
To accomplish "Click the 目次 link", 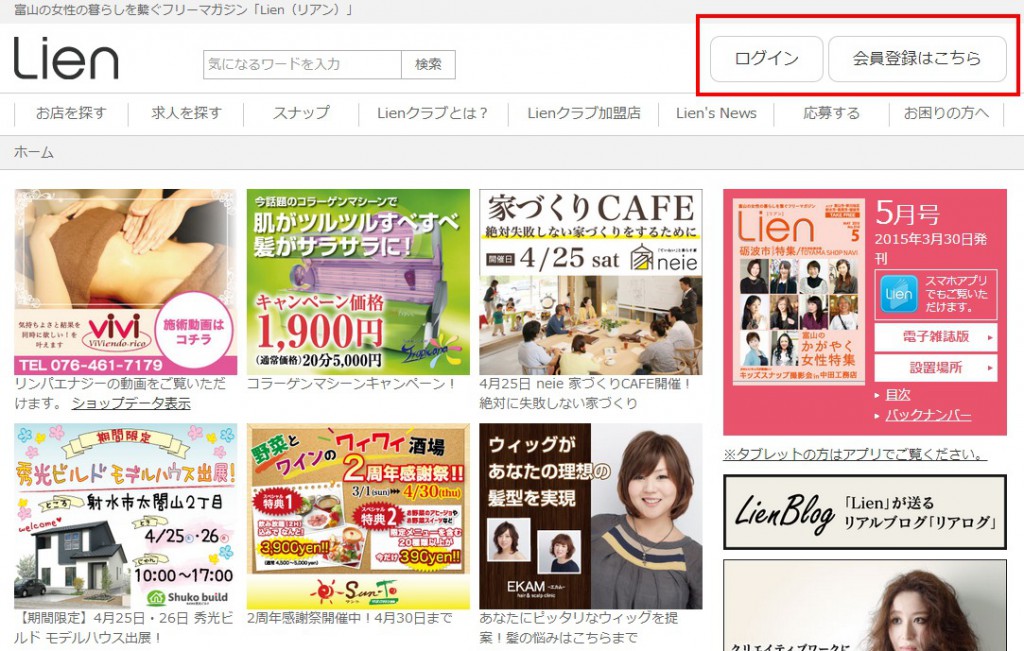I will point(897,395).
